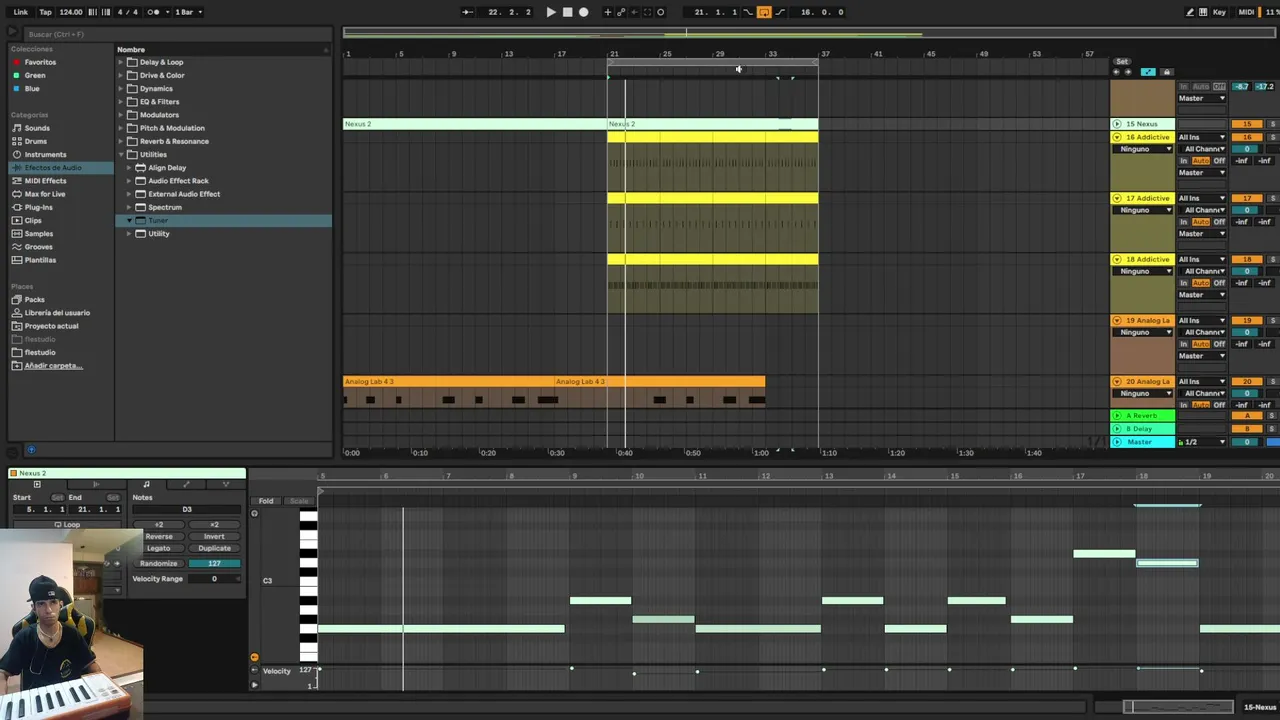Toggle Draw Mode pencil icon

[x=1189, y=12]
